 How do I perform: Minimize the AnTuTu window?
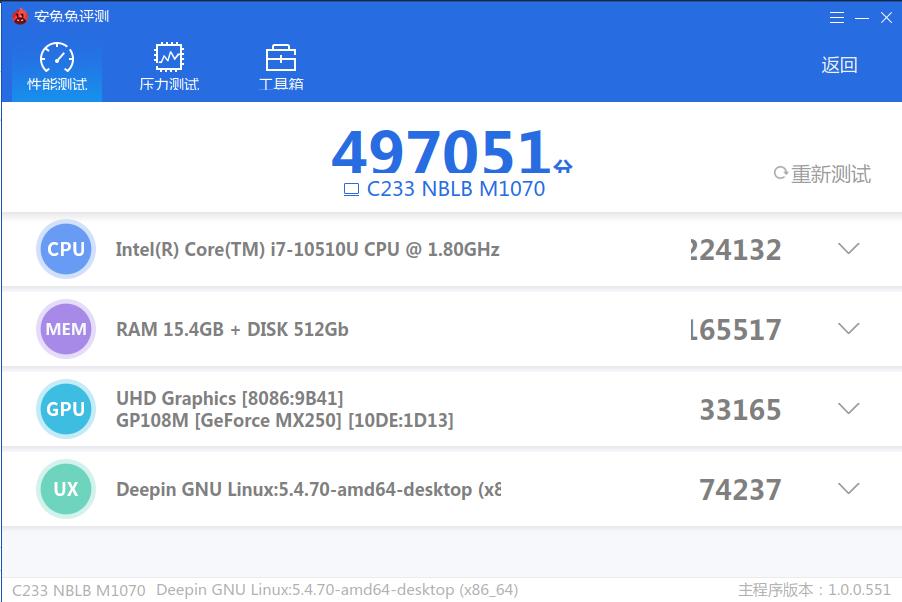point(861,18)
